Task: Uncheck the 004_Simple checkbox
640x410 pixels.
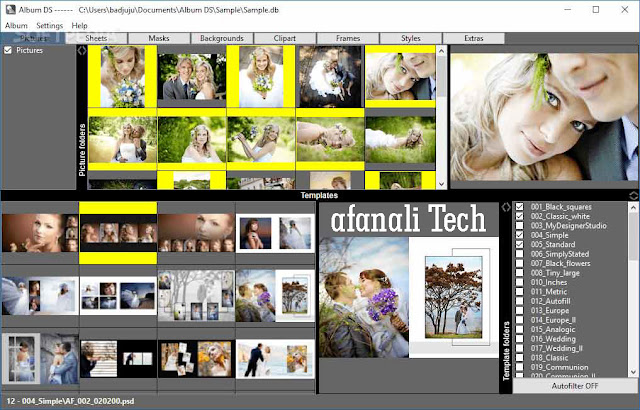Action: (519, 235)
